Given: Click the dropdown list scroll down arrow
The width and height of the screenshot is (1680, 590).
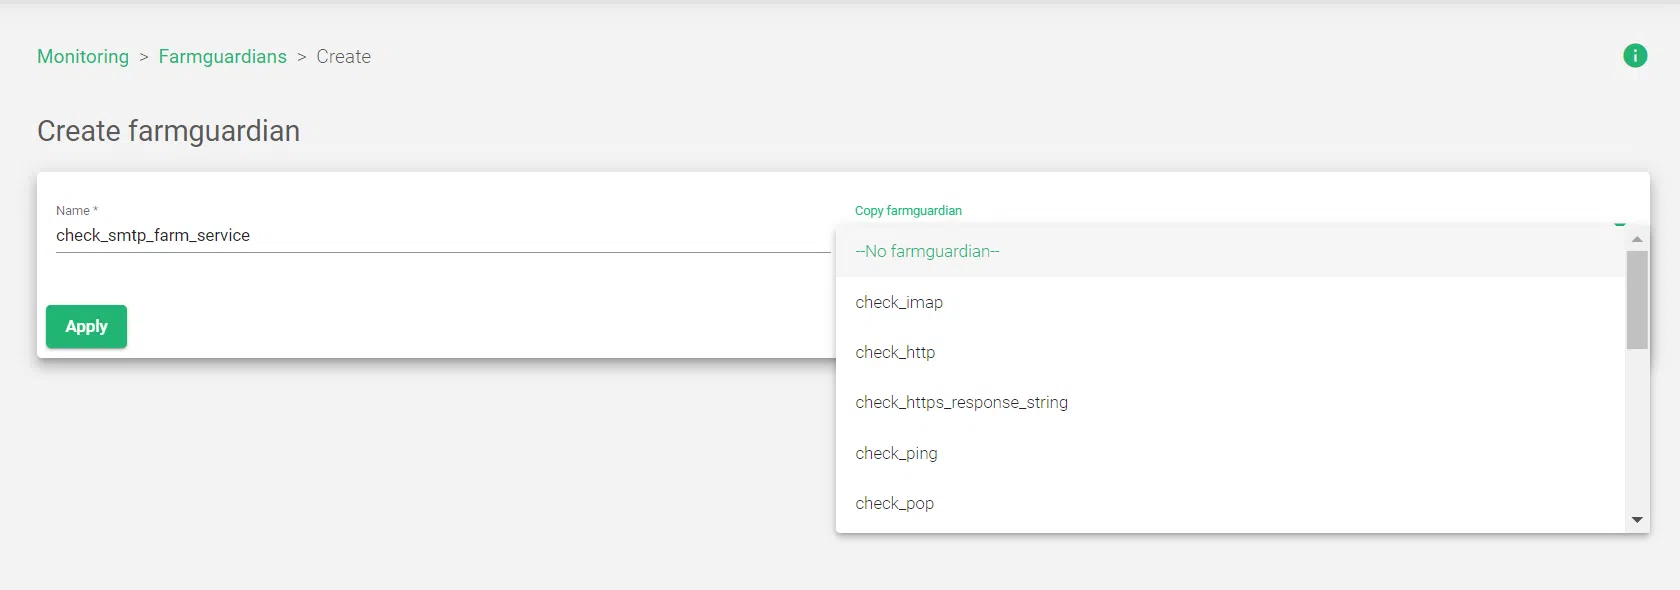Looking at the screenshot, I should [x=1637, y=520].
